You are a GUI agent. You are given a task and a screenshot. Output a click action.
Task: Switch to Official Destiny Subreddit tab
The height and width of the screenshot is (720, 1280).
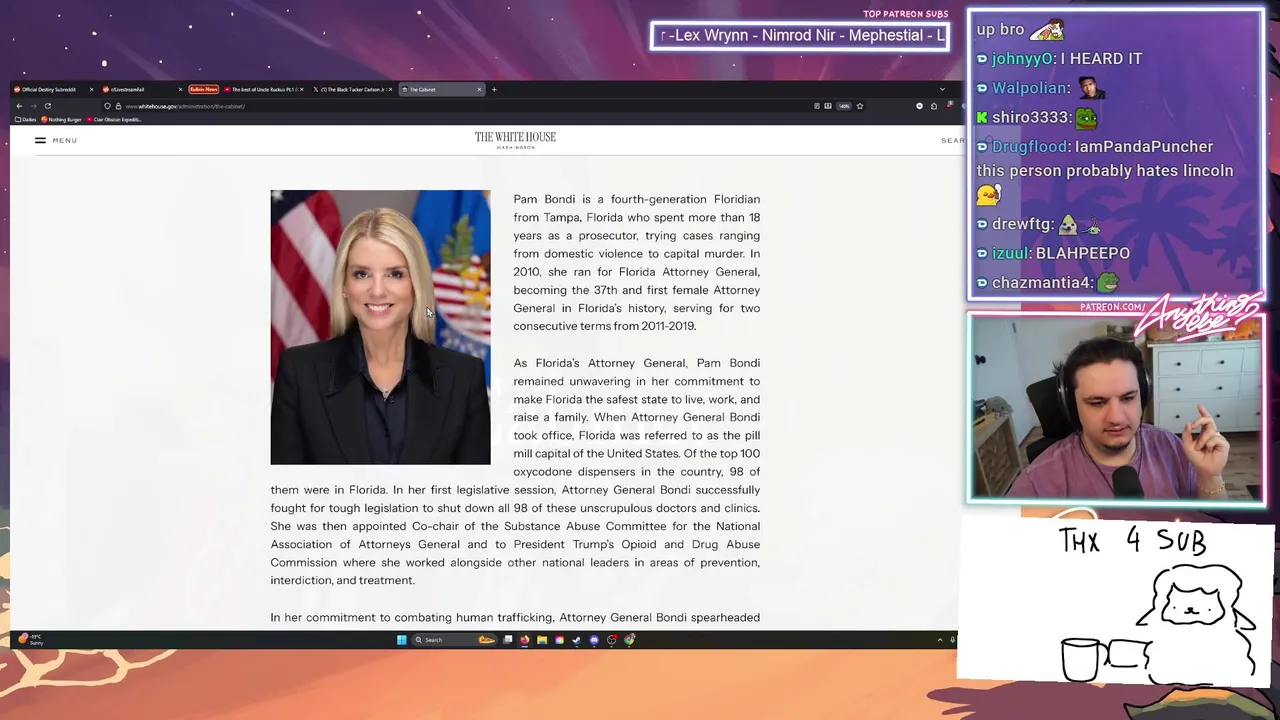(54, 89)
